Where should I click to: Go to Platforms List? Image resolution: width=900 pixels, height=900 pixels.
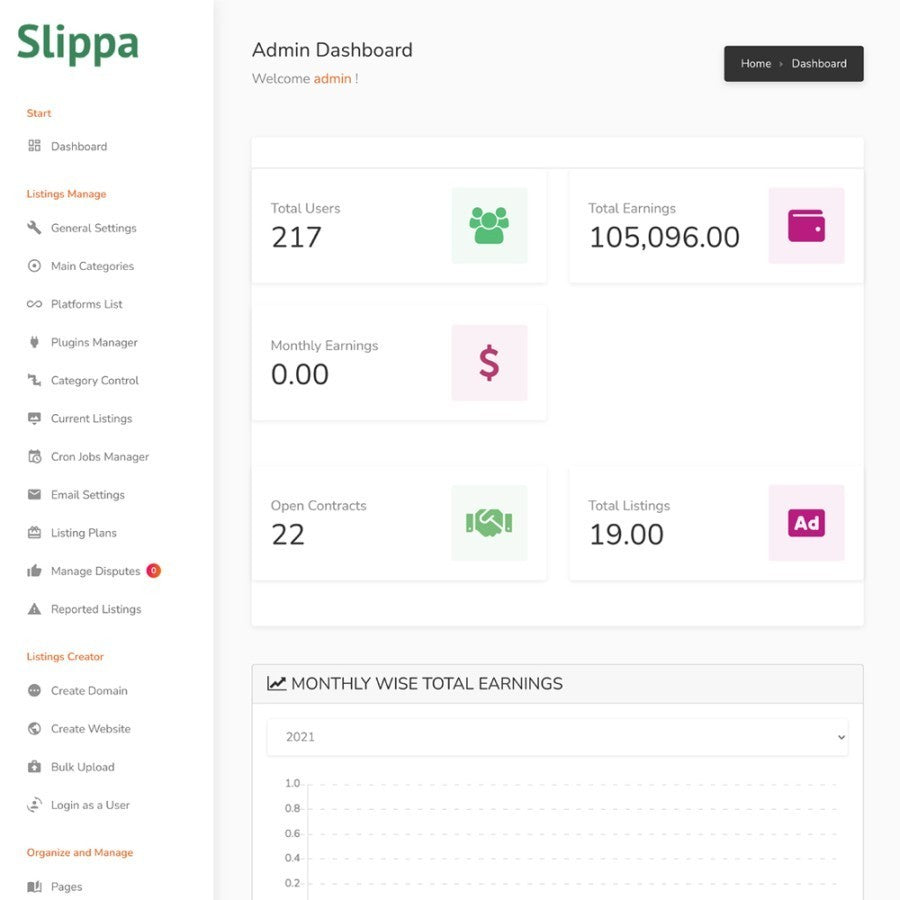point(87,304)
